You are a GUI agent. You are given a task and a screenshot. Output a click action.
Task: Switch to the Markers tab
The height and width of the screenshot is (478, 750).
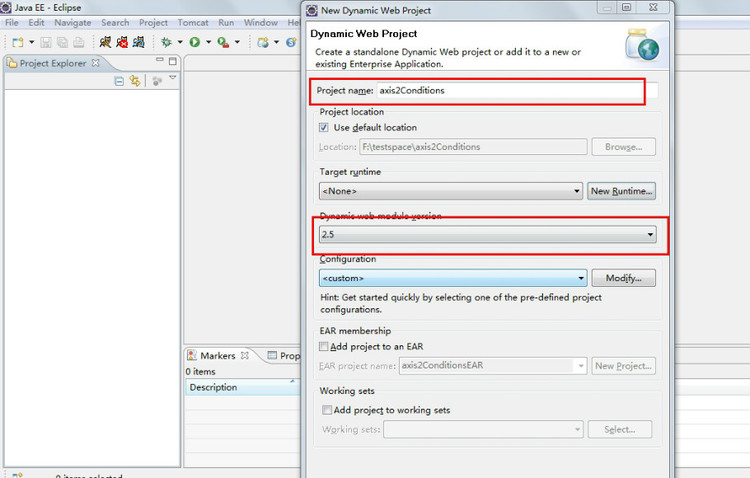218,356
